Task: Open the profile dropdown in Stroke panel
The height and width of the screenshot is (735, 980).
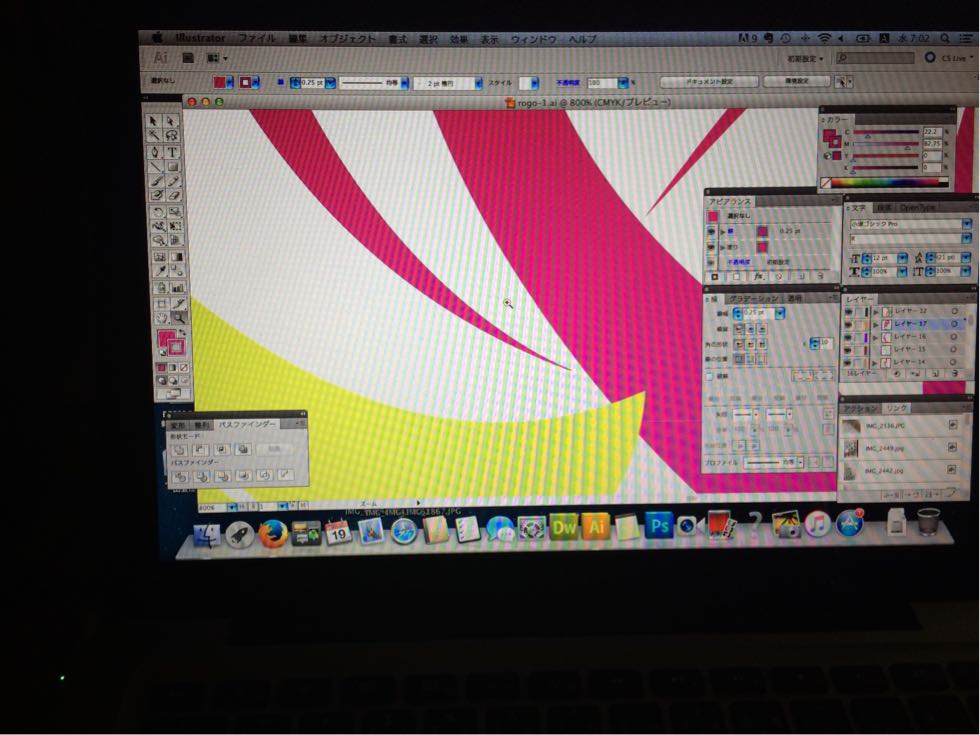Action: (799, 462)
